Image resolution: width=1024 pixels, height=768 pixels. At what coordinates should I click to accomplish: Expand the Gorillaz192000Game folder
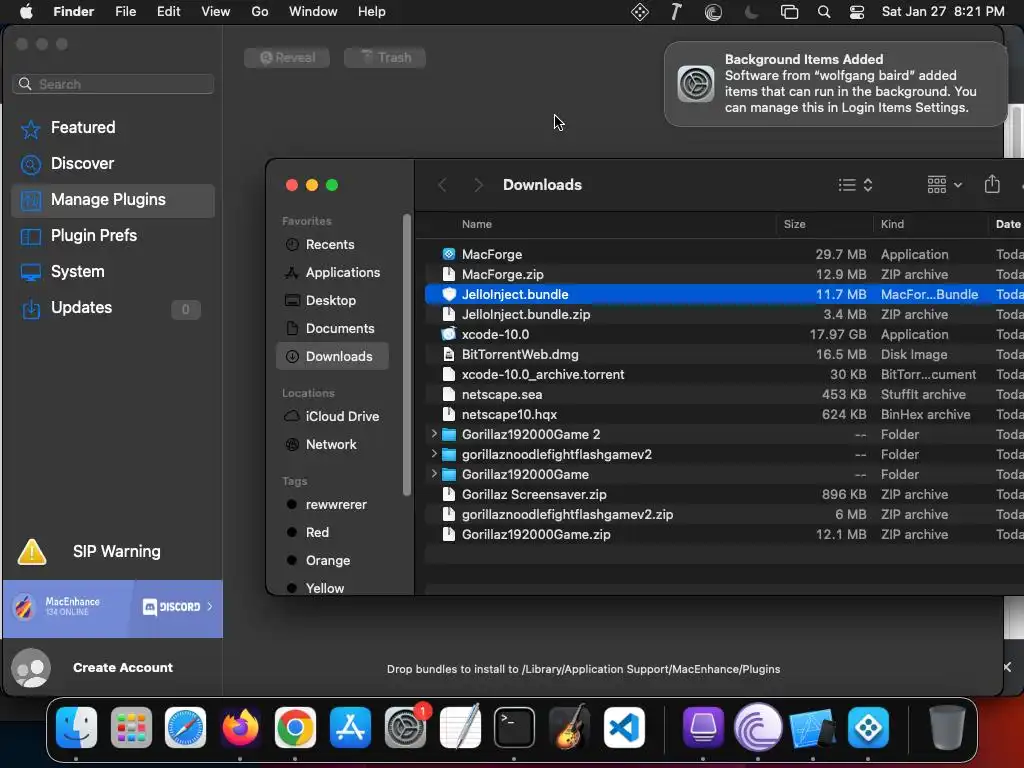434,474
